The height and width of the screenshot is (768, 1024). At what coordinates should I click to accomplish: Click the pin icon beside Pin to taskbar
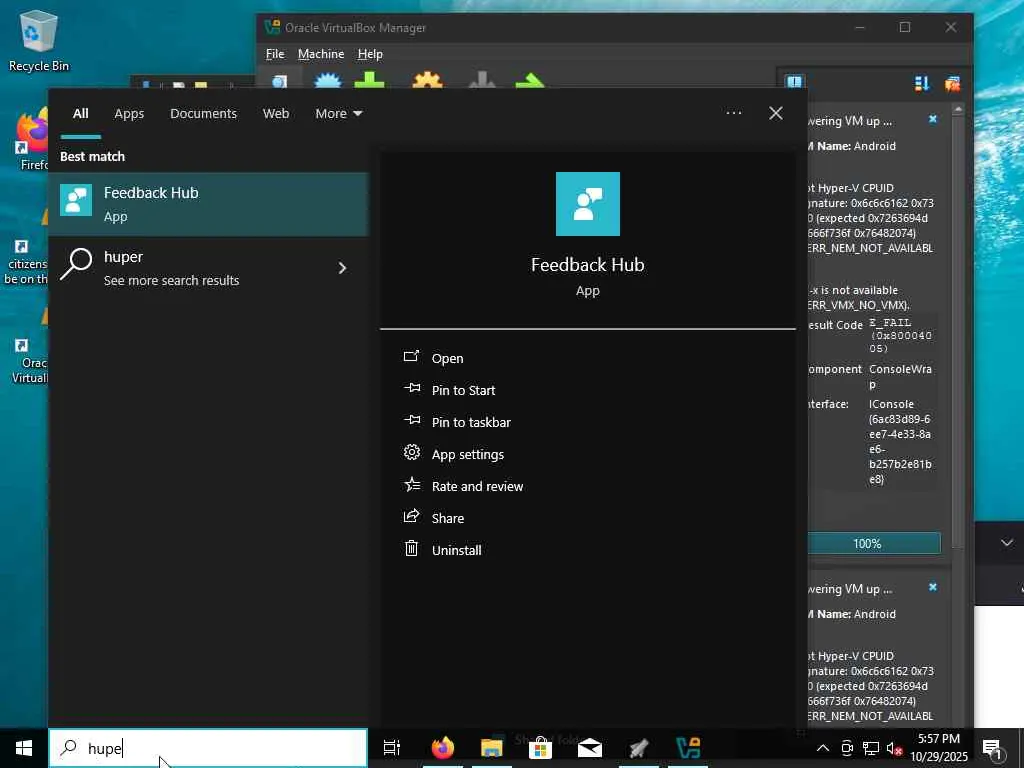point(411,420)
